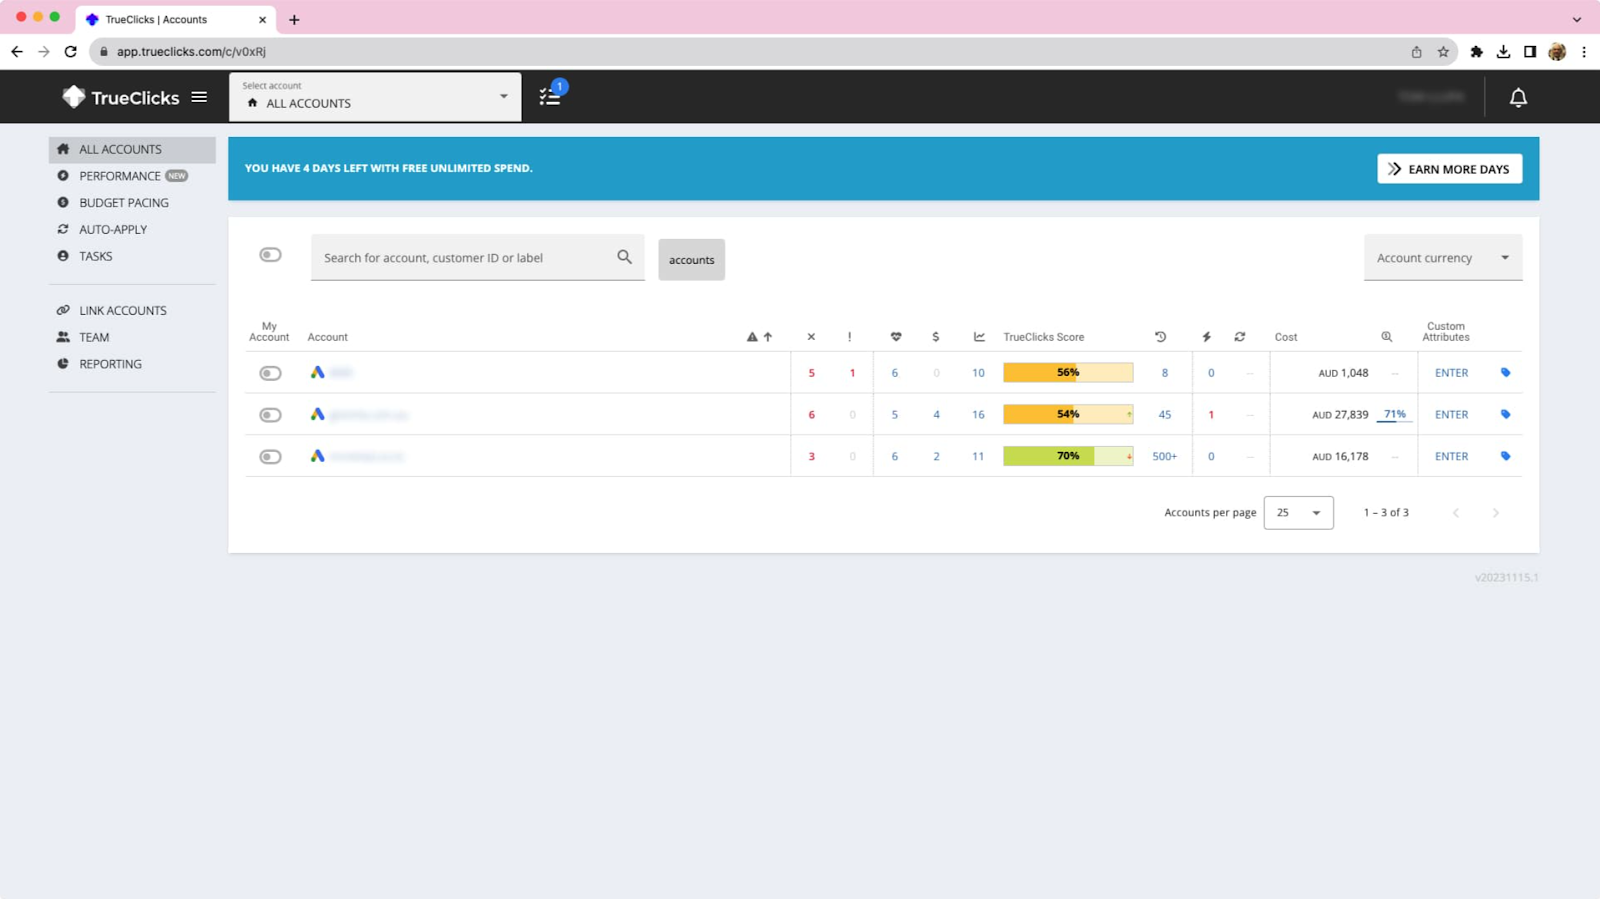Open the tasks checklist icon with badge

click(550, 96)
